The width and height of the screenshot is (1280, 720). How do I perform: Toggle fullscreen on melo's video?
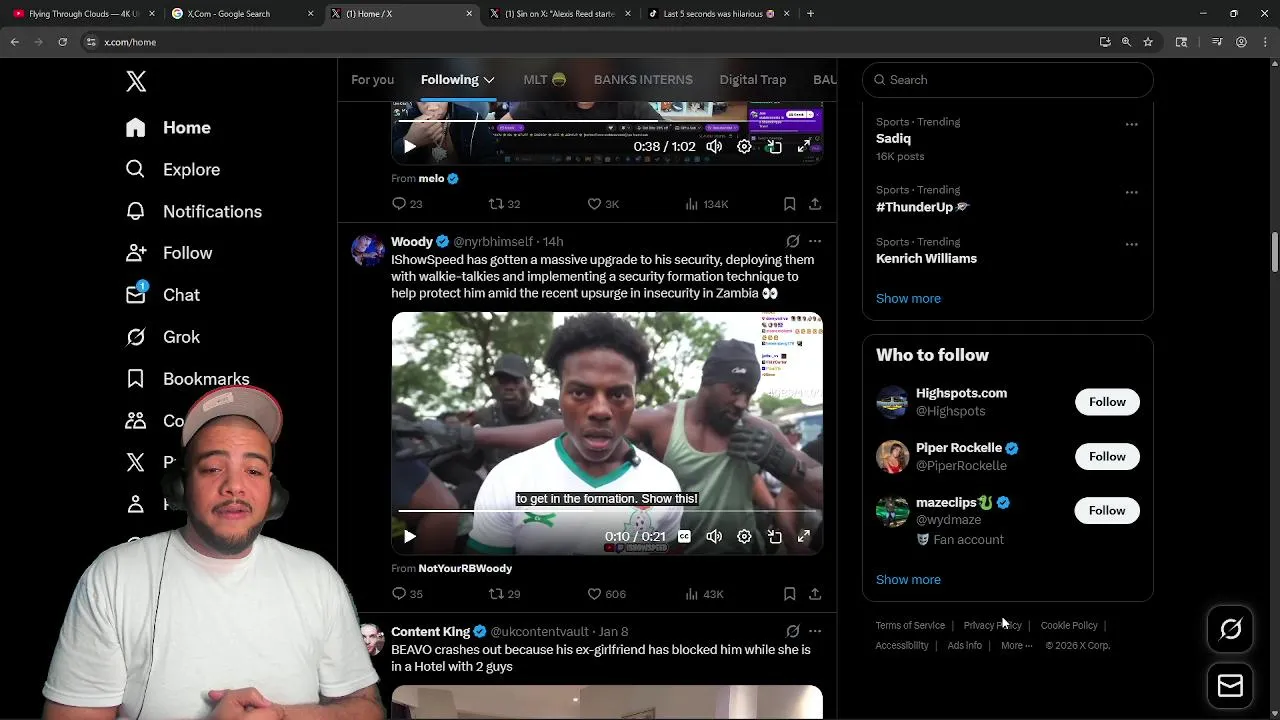pyautogui.click(x=804, y=147)
